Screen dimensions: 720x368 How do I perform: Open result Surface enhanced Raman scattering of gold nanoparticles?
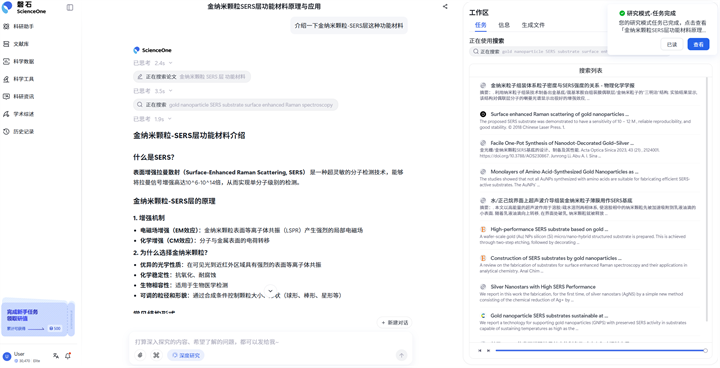[559, 114]
